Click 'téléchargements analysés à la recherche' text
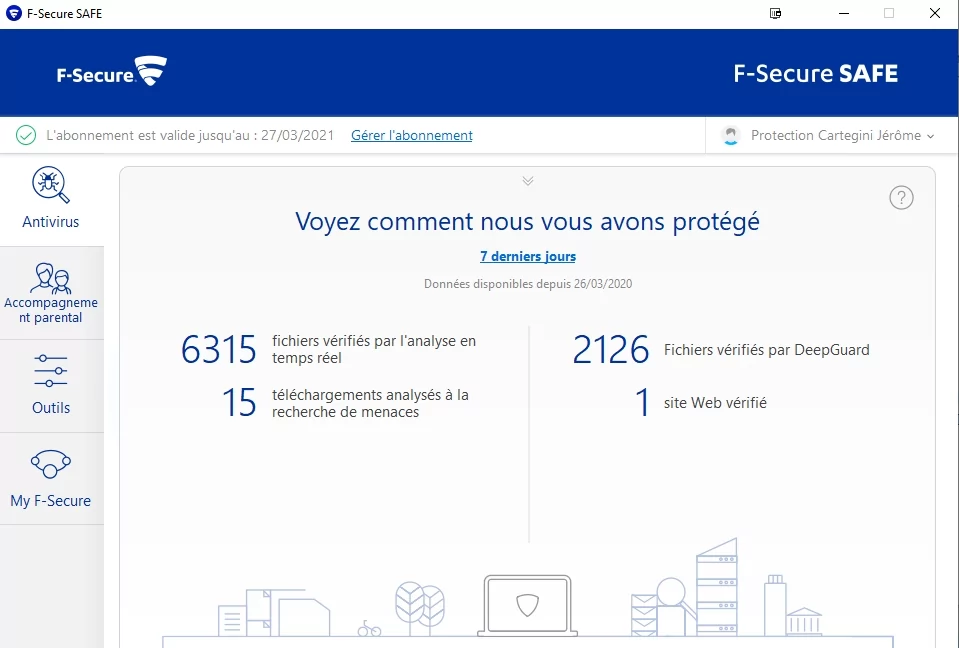Viewport: 959px width, 648px height. pyautogui.click(x=370, y=403)
